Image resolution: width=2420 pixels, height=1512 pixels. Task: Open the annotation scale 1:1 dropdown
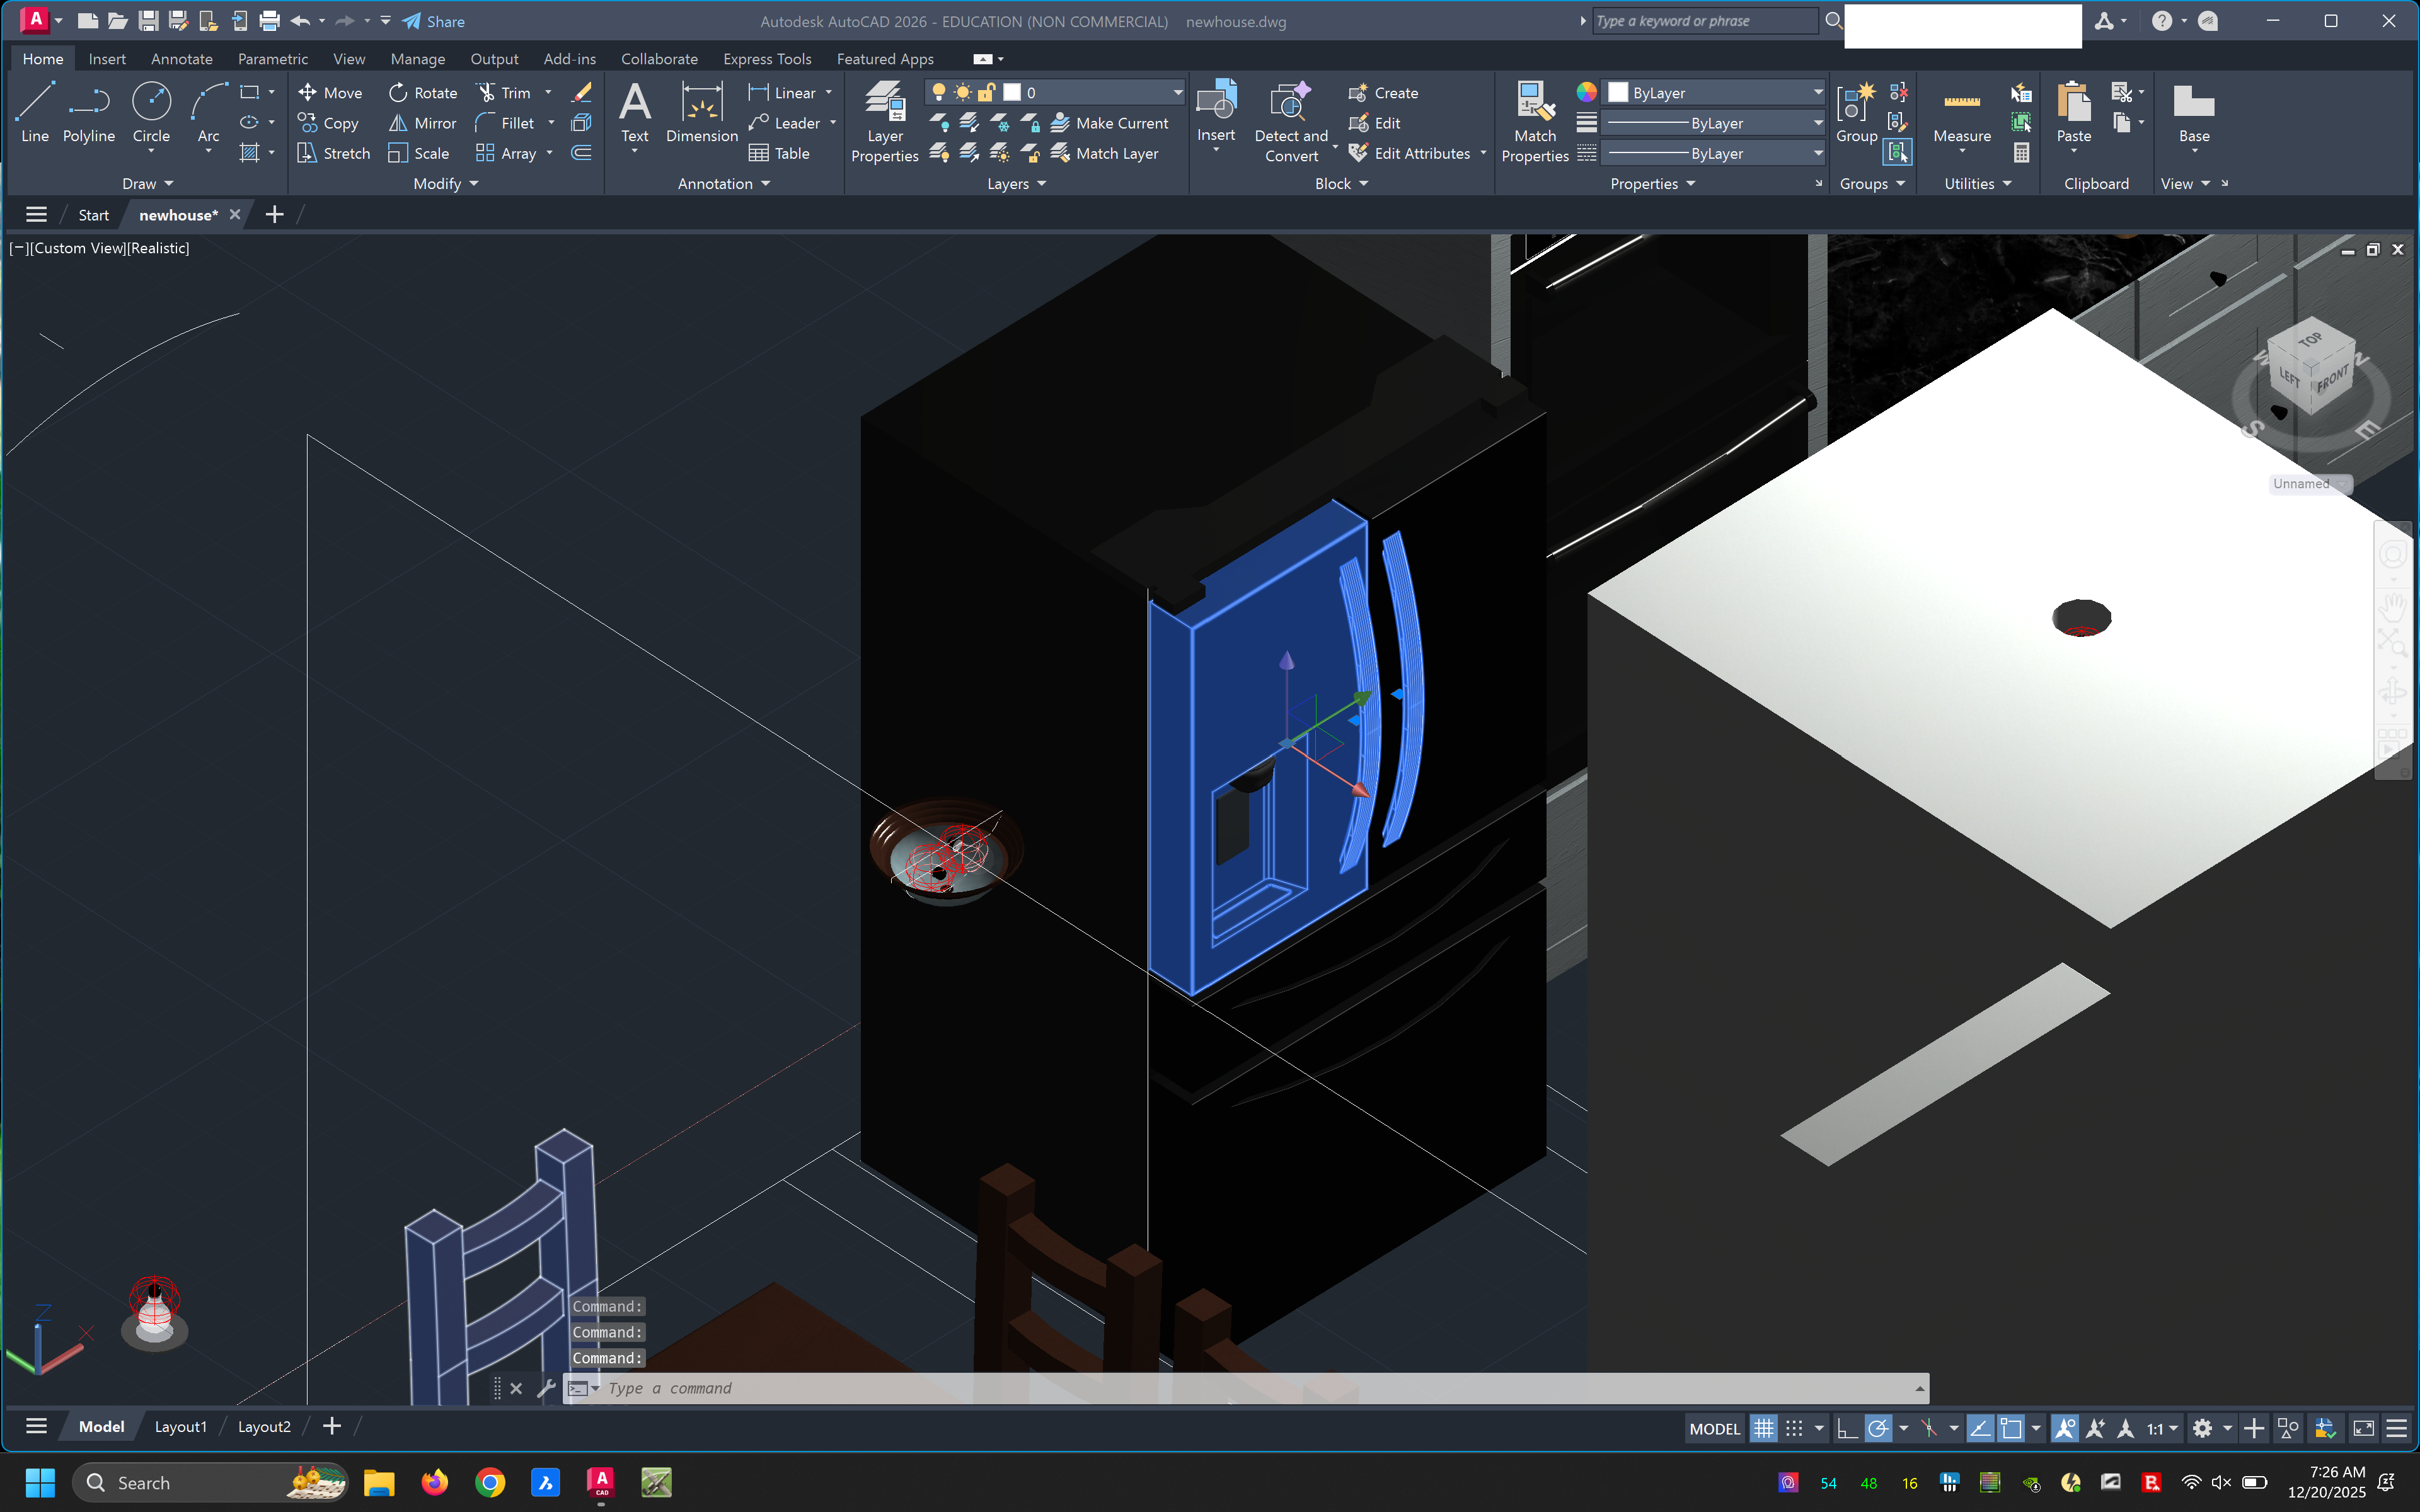tap(2162, 1428)
